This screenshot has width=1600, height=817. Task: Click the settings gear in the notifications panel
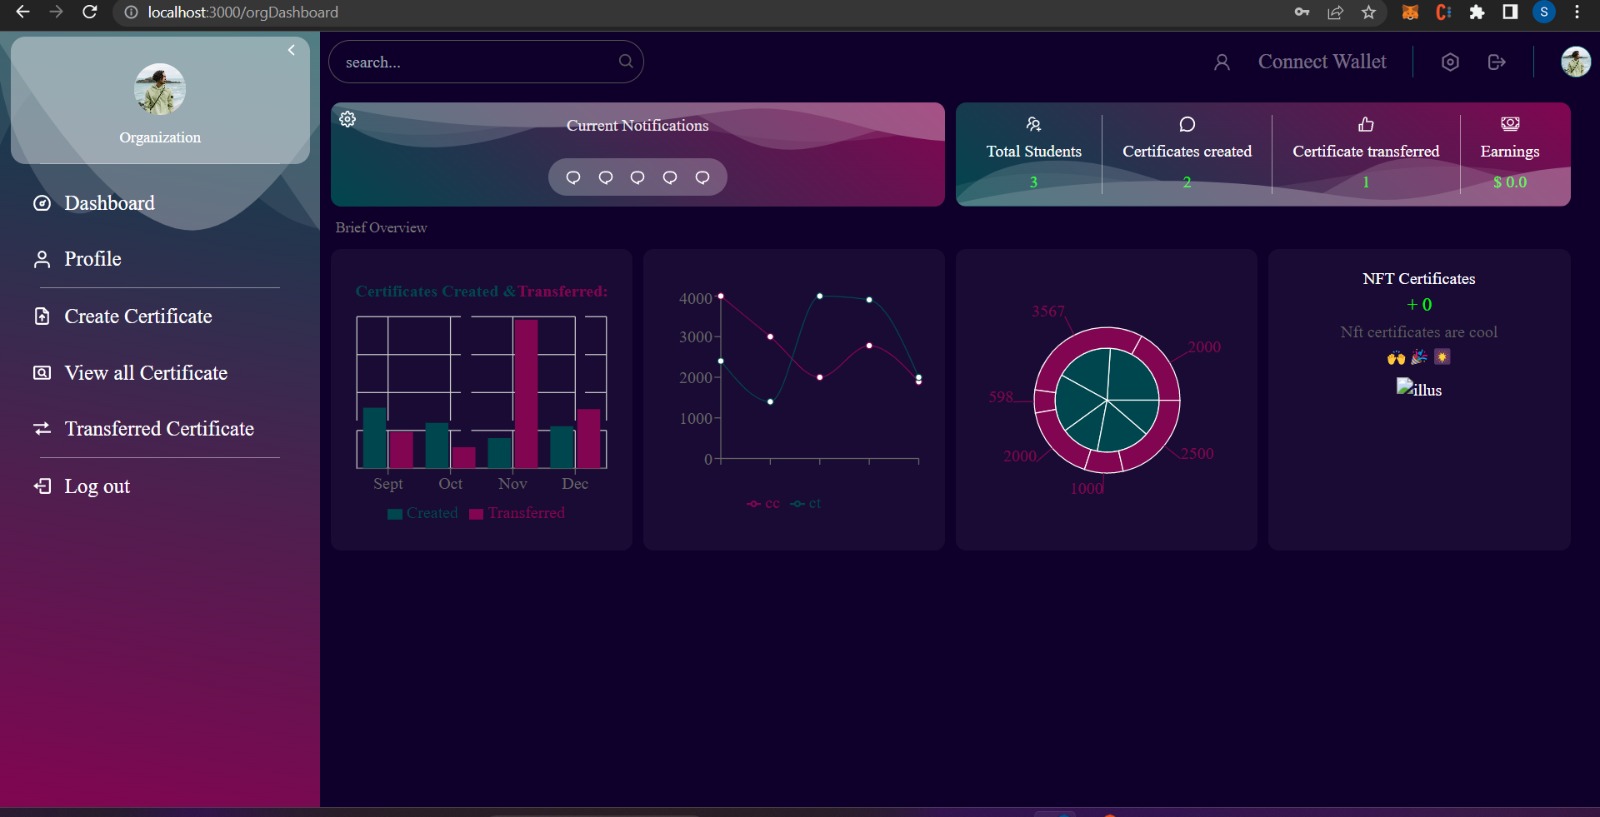coord(347,119)
